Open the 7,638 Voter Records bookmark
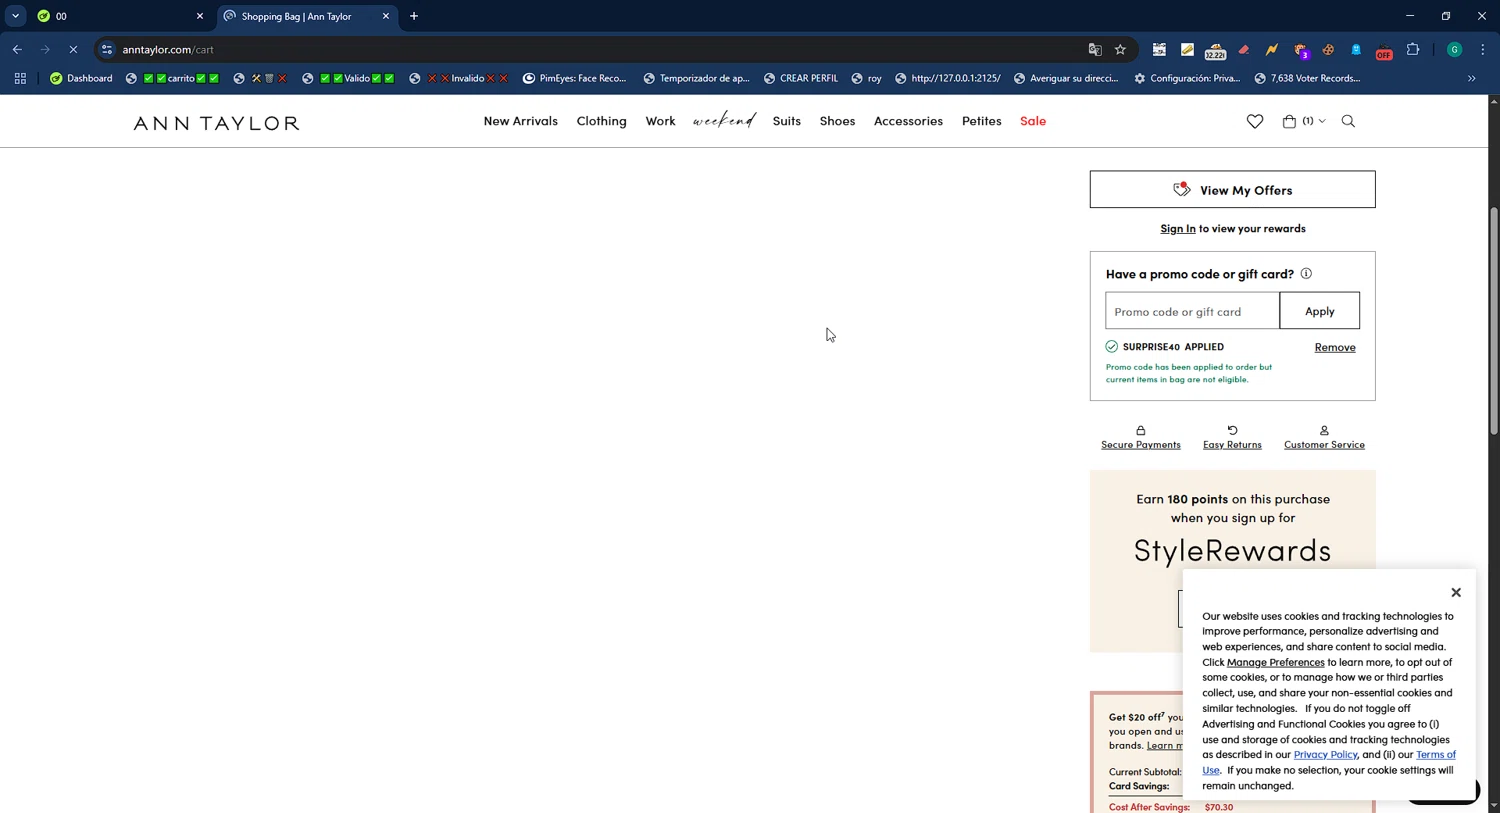 (x=1306, y=78)
